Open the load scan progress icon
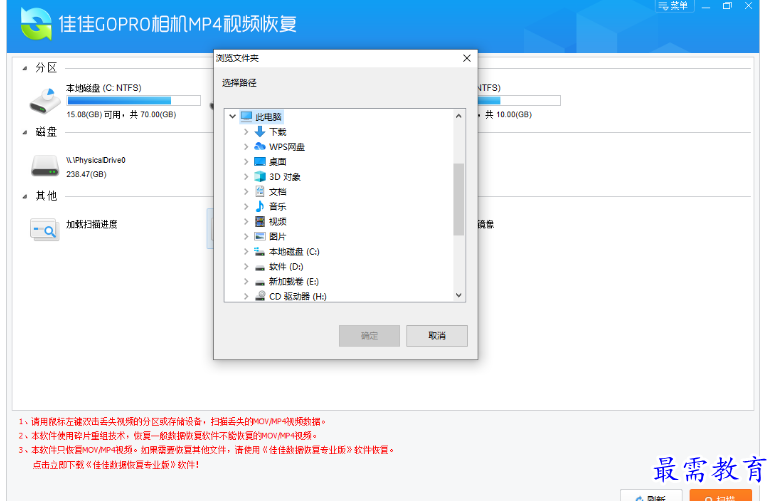The width and height of the screenshot is (775, 501). [44, 230]
